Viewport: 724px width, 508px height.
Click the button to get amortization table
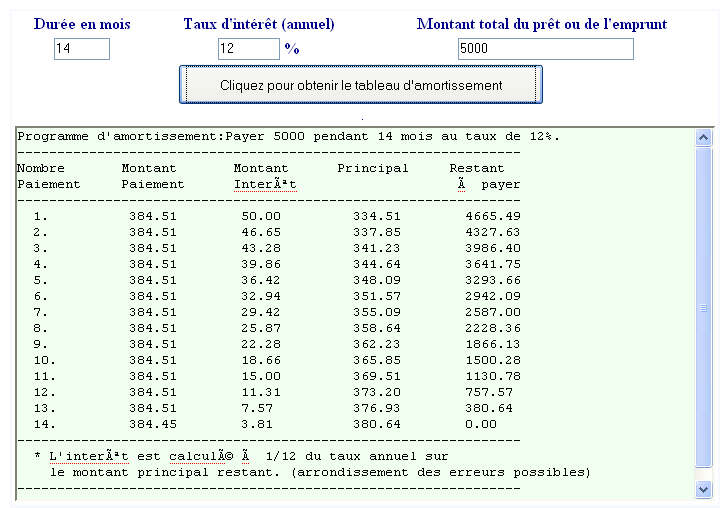[361, 85]
